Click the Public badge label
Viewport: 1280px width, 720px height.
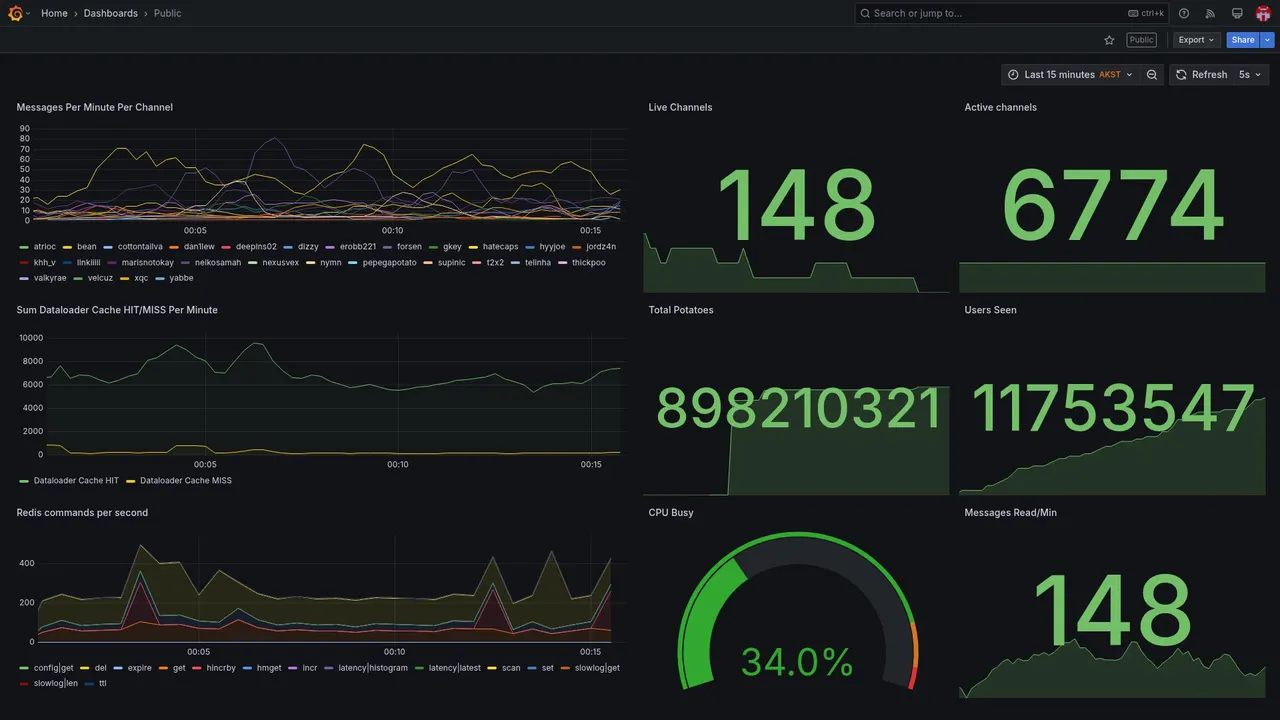pyautogui.click(x=1141, y=40)
